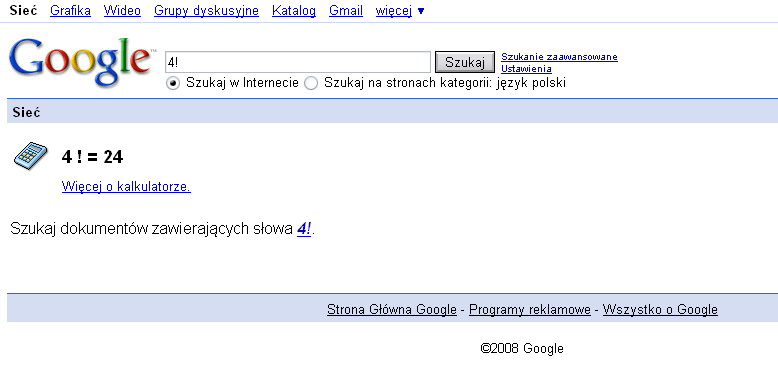Open Programy reklamowe link
The width and height of the screenshot is (778, 374).
529,310
